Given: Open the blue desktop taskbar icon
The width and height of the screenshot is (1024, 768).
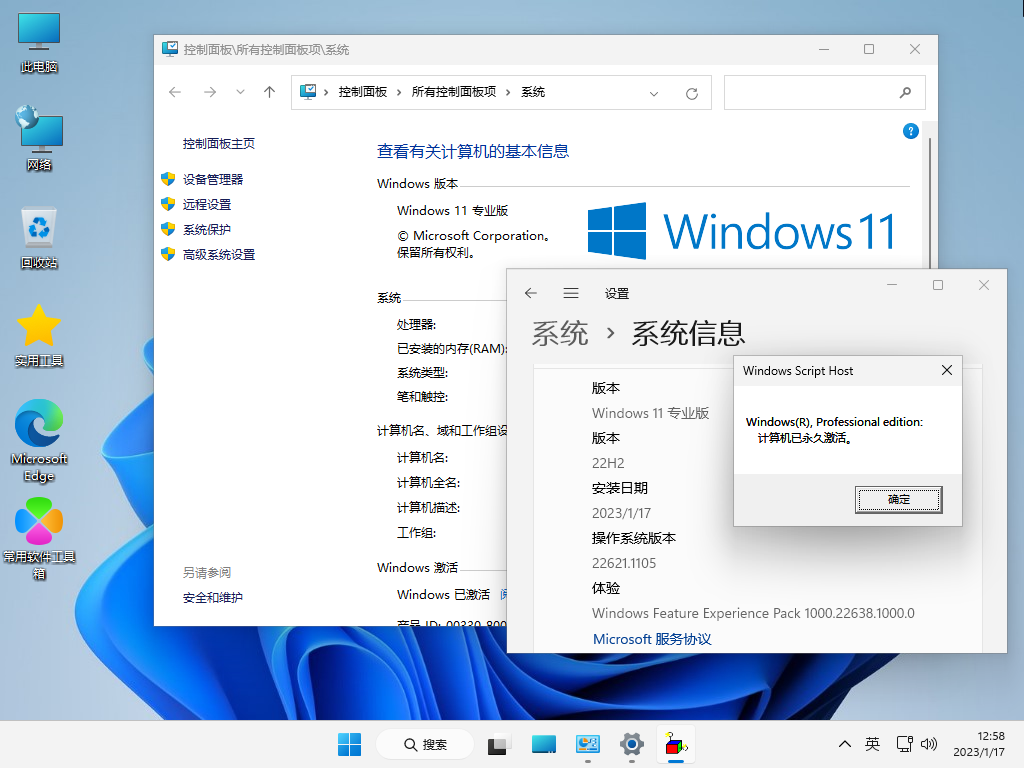Looking at the screenshot, I should (543, 744).
